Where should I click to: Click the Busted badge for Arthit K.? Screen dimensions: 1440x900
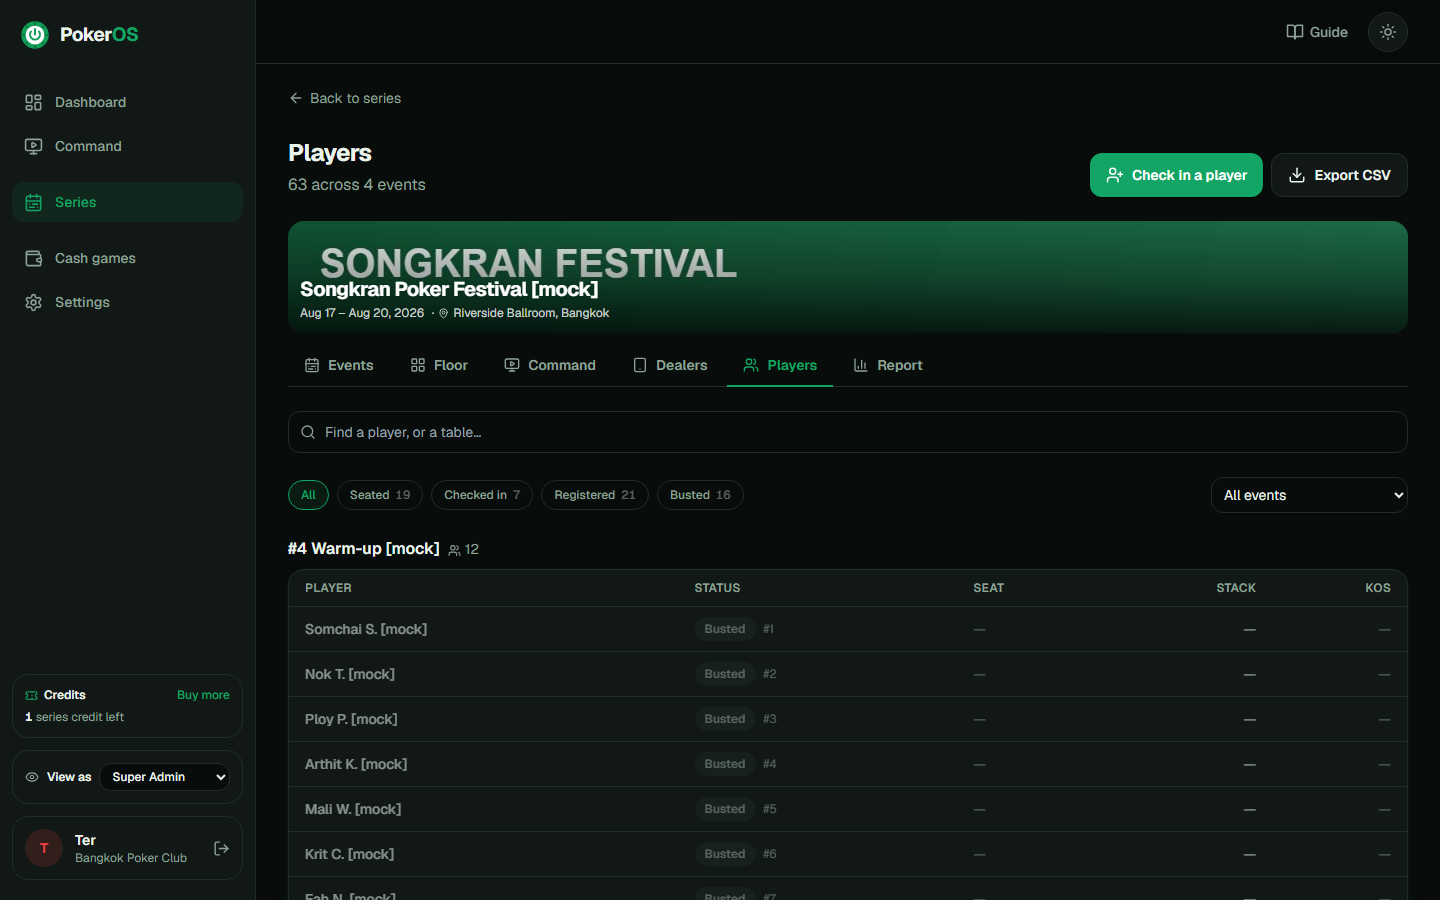[x=724, y=764]
